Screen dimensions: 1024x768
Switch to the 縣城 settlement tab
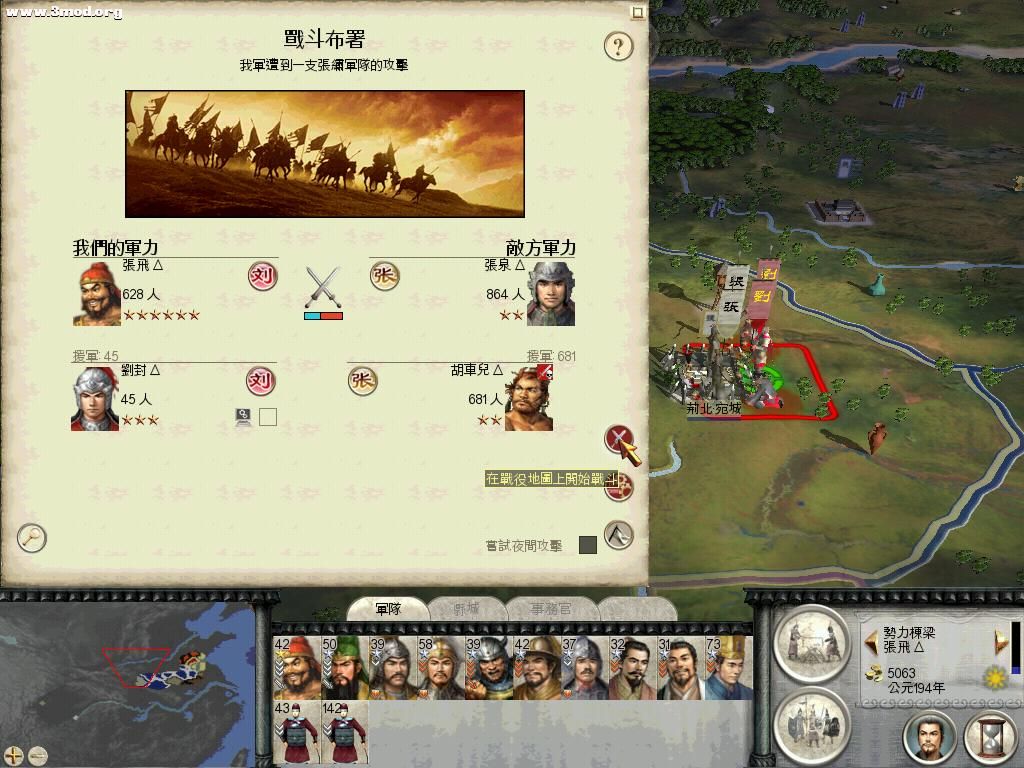[466, 609]
